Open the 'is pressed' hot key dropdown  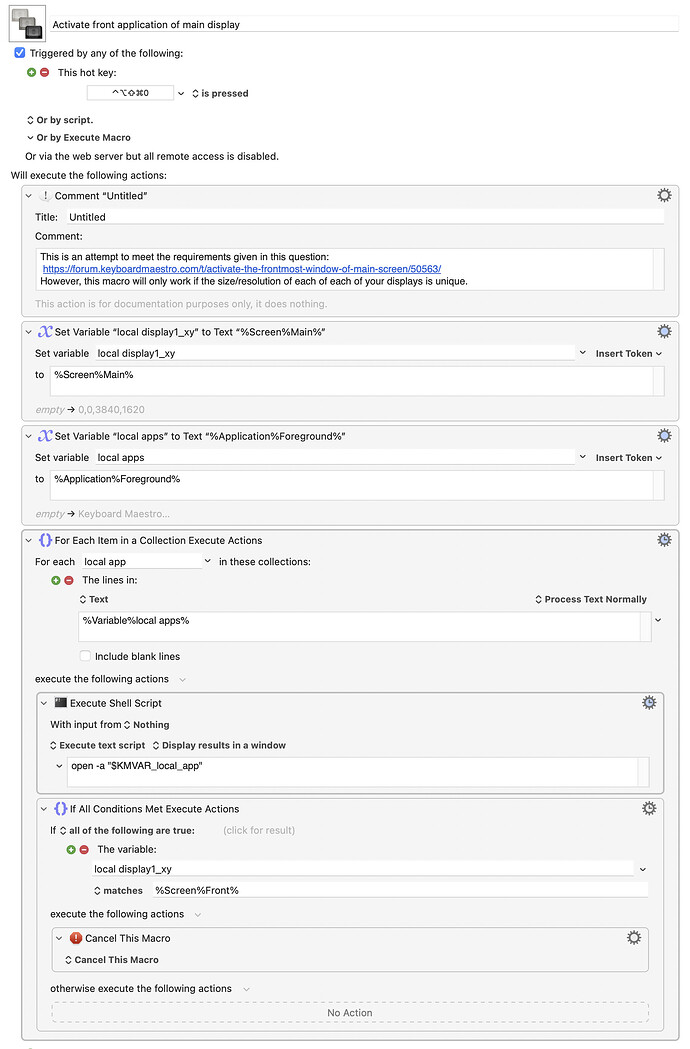tap(220, 93)
